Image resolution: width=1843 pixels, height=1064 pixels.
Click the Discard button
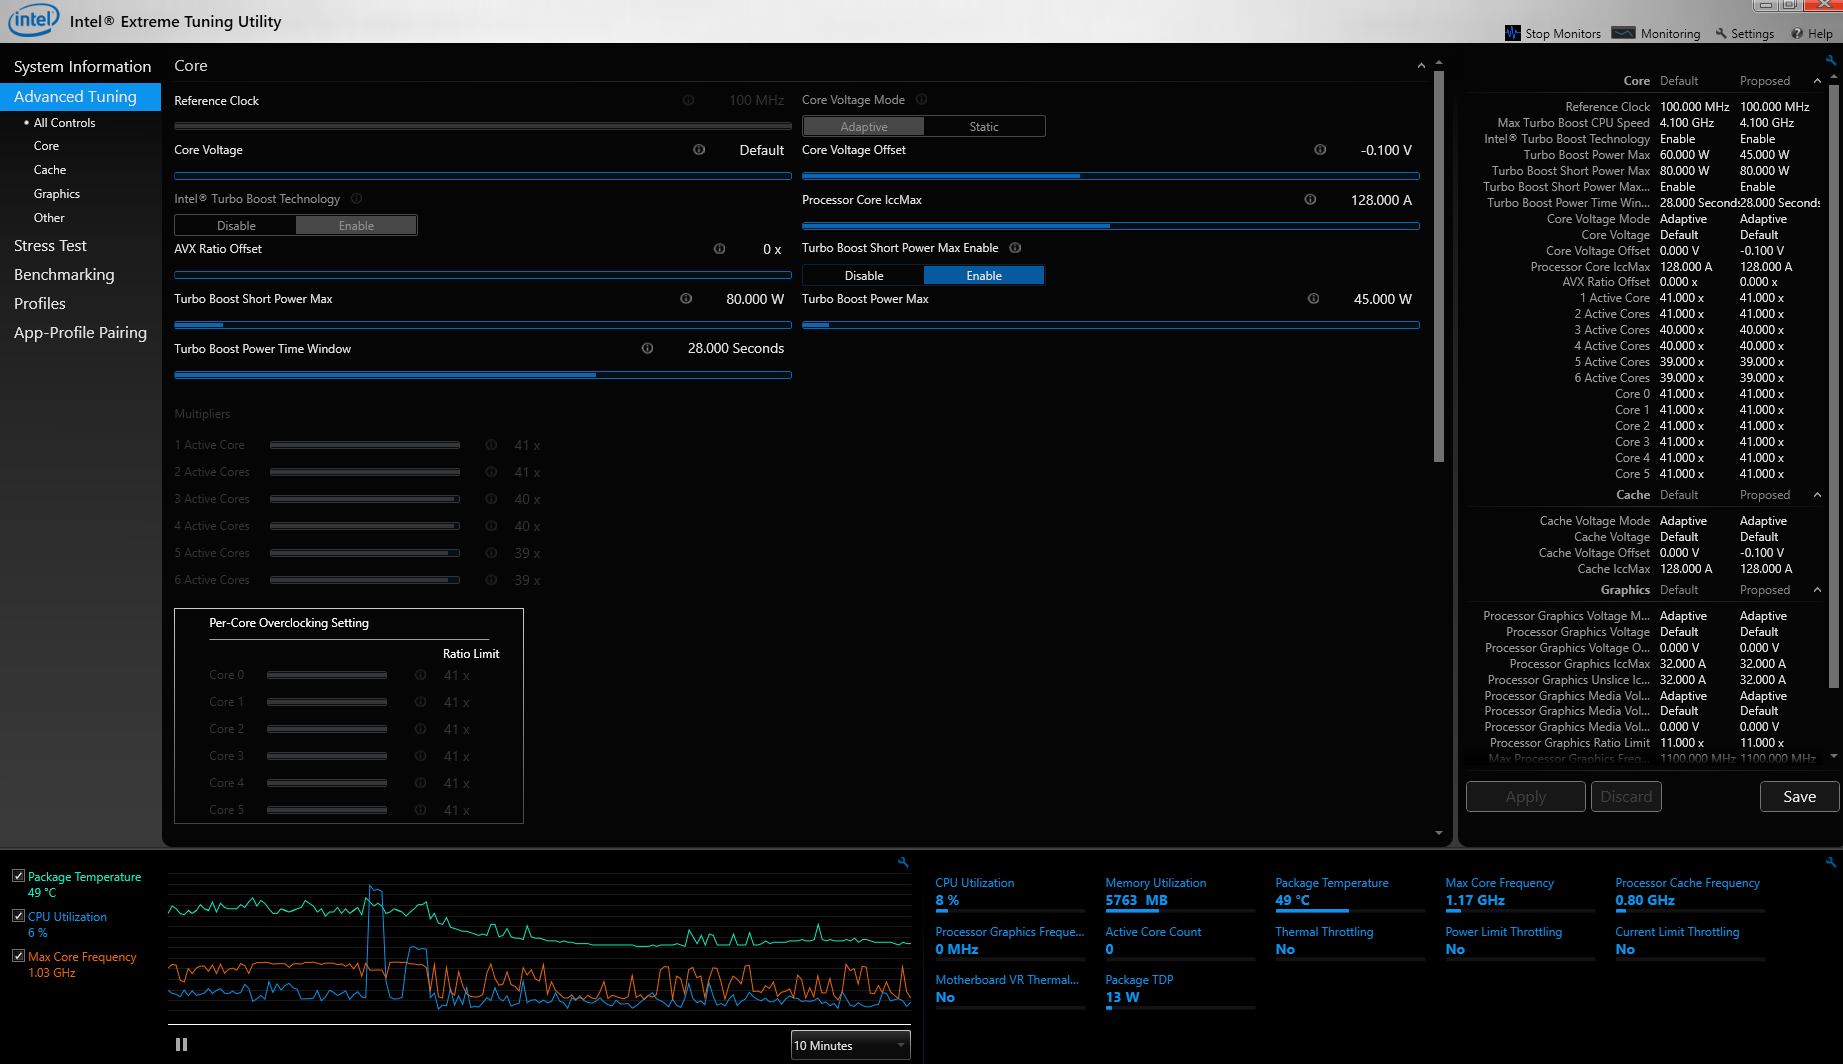point(1626,797)
